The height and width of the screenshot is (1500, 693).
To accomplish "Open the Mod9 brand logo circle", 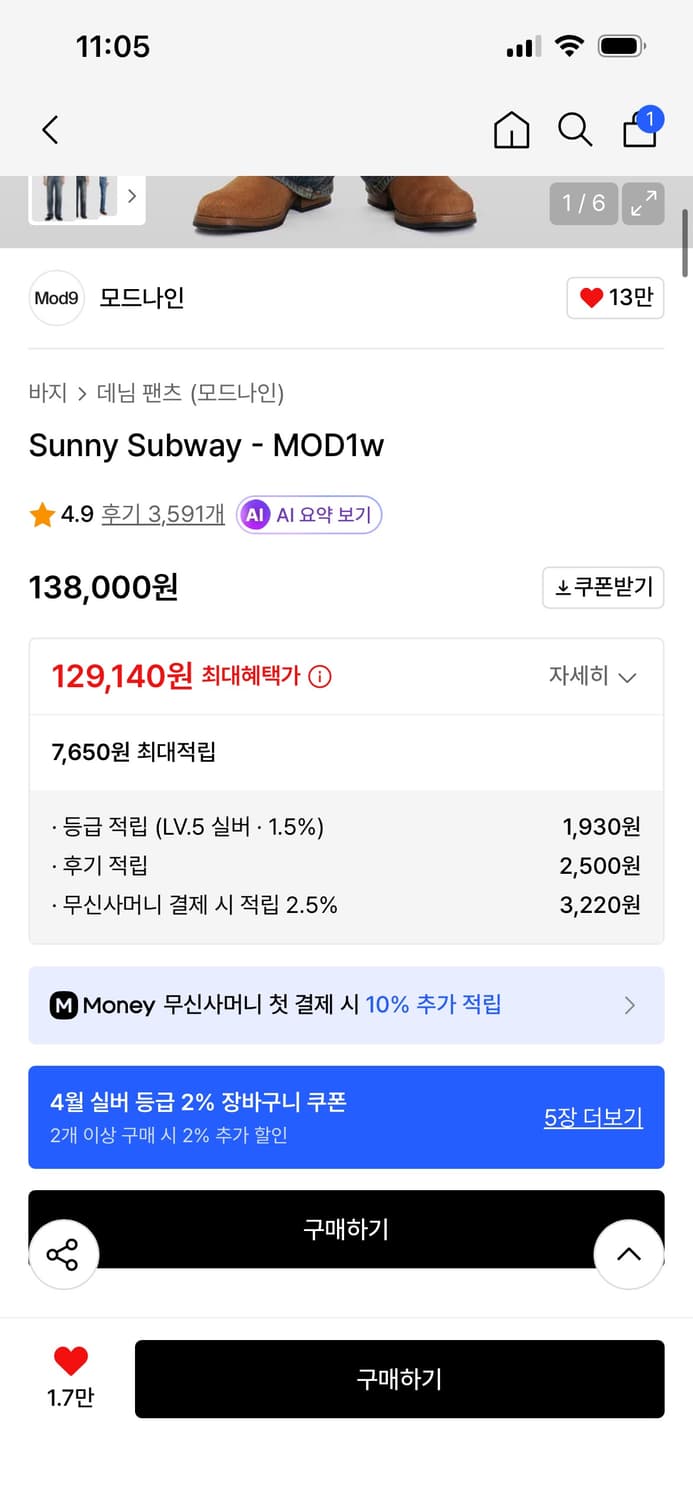I will pyautogui.click(x=56, y=298).
